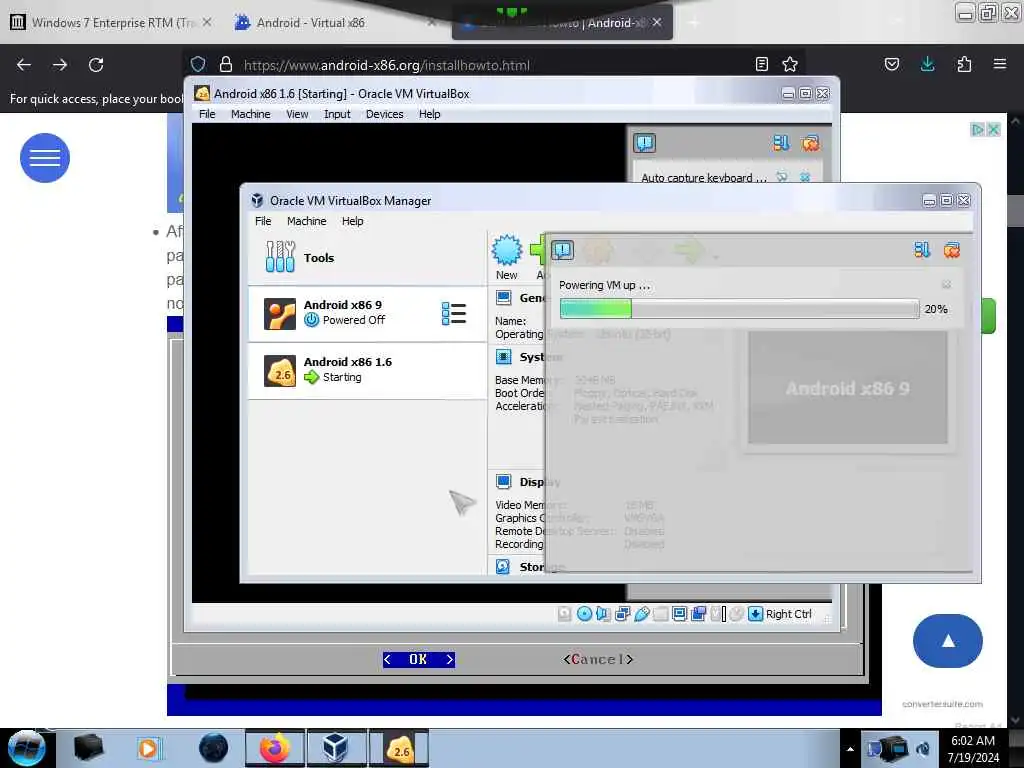Screen dimensions: 1024x768
Task: Click taskbar clock showing 6:02 AM
Action: click(973, 748)
